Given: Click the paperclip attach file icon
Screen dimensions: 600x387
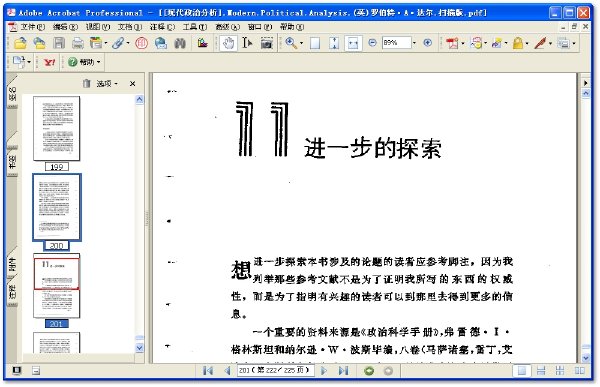Looking at the screenshot, I should pyautogui.click(x=118, y=43).
